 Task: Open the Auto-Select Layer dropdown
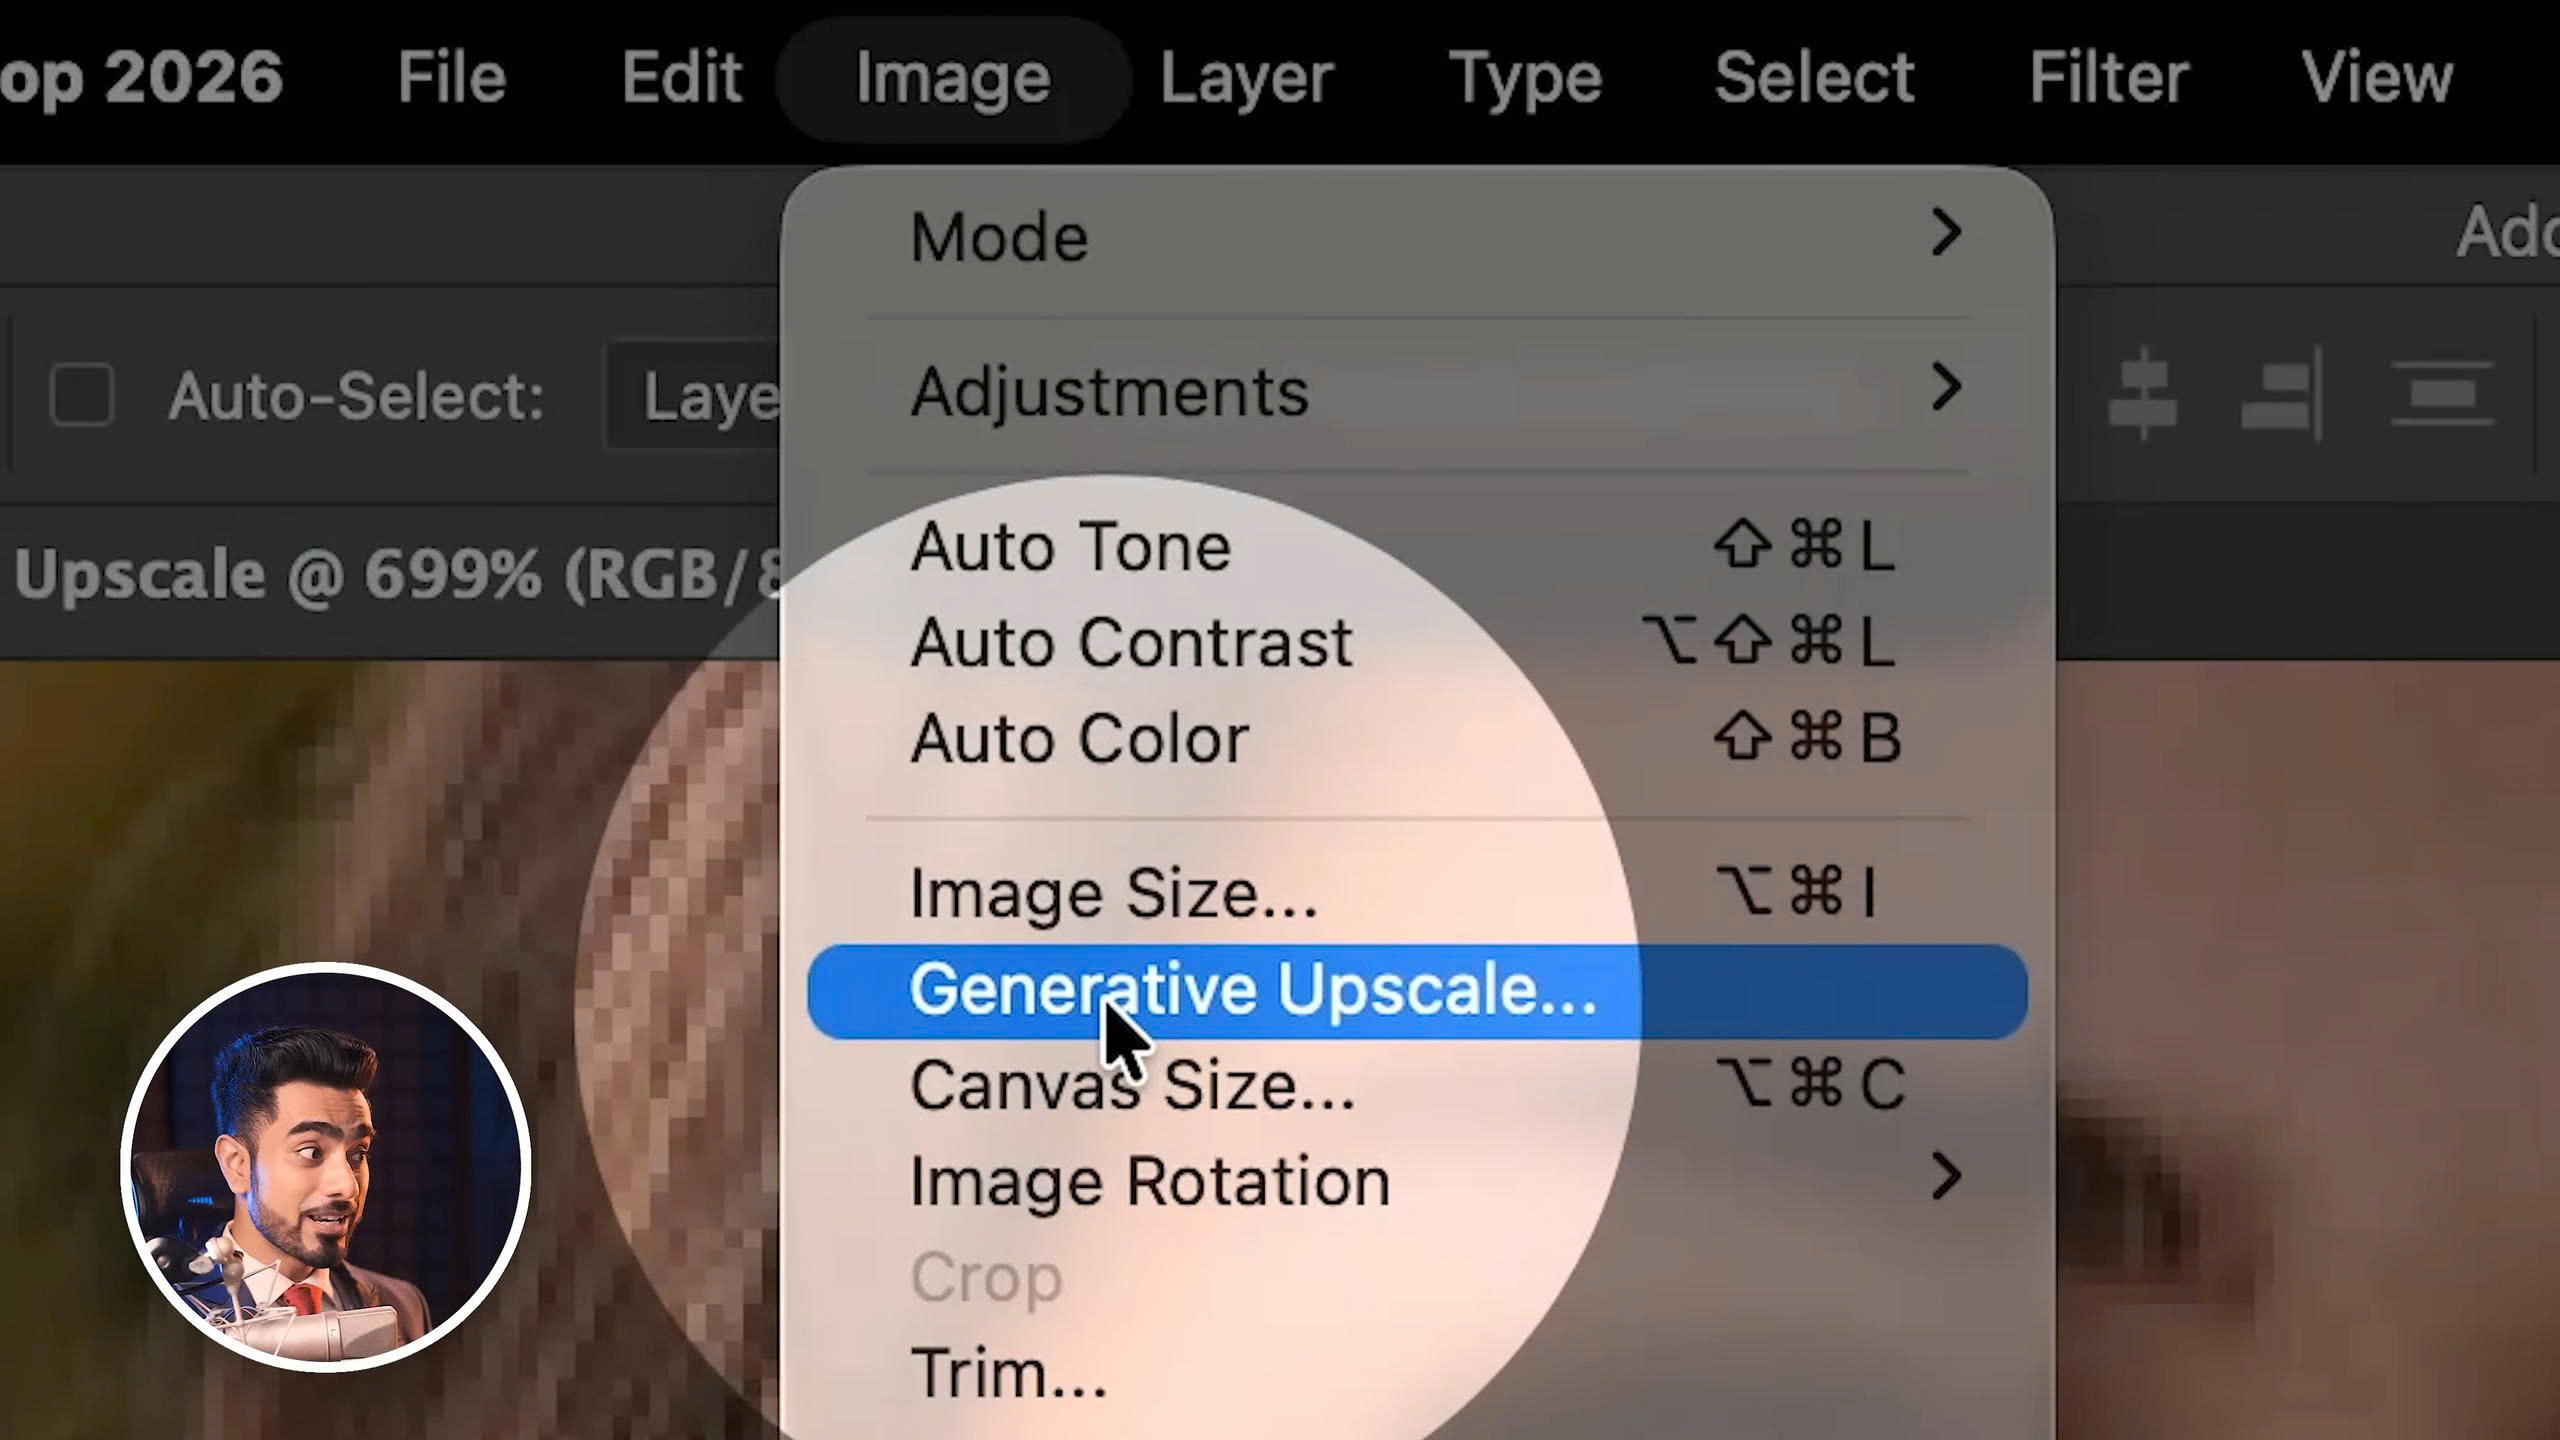point(700,397)
